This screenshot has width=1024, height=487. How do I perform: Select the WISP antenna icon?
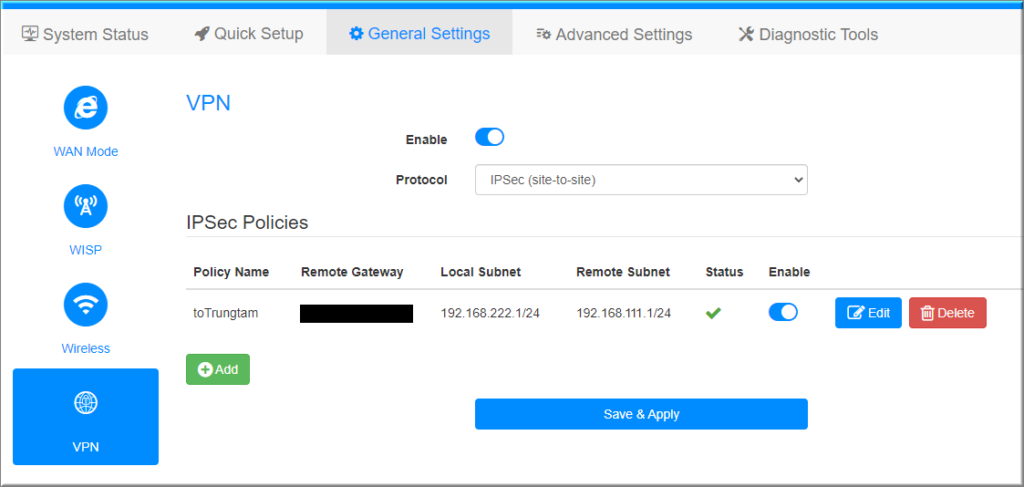(x=85, y=206)
